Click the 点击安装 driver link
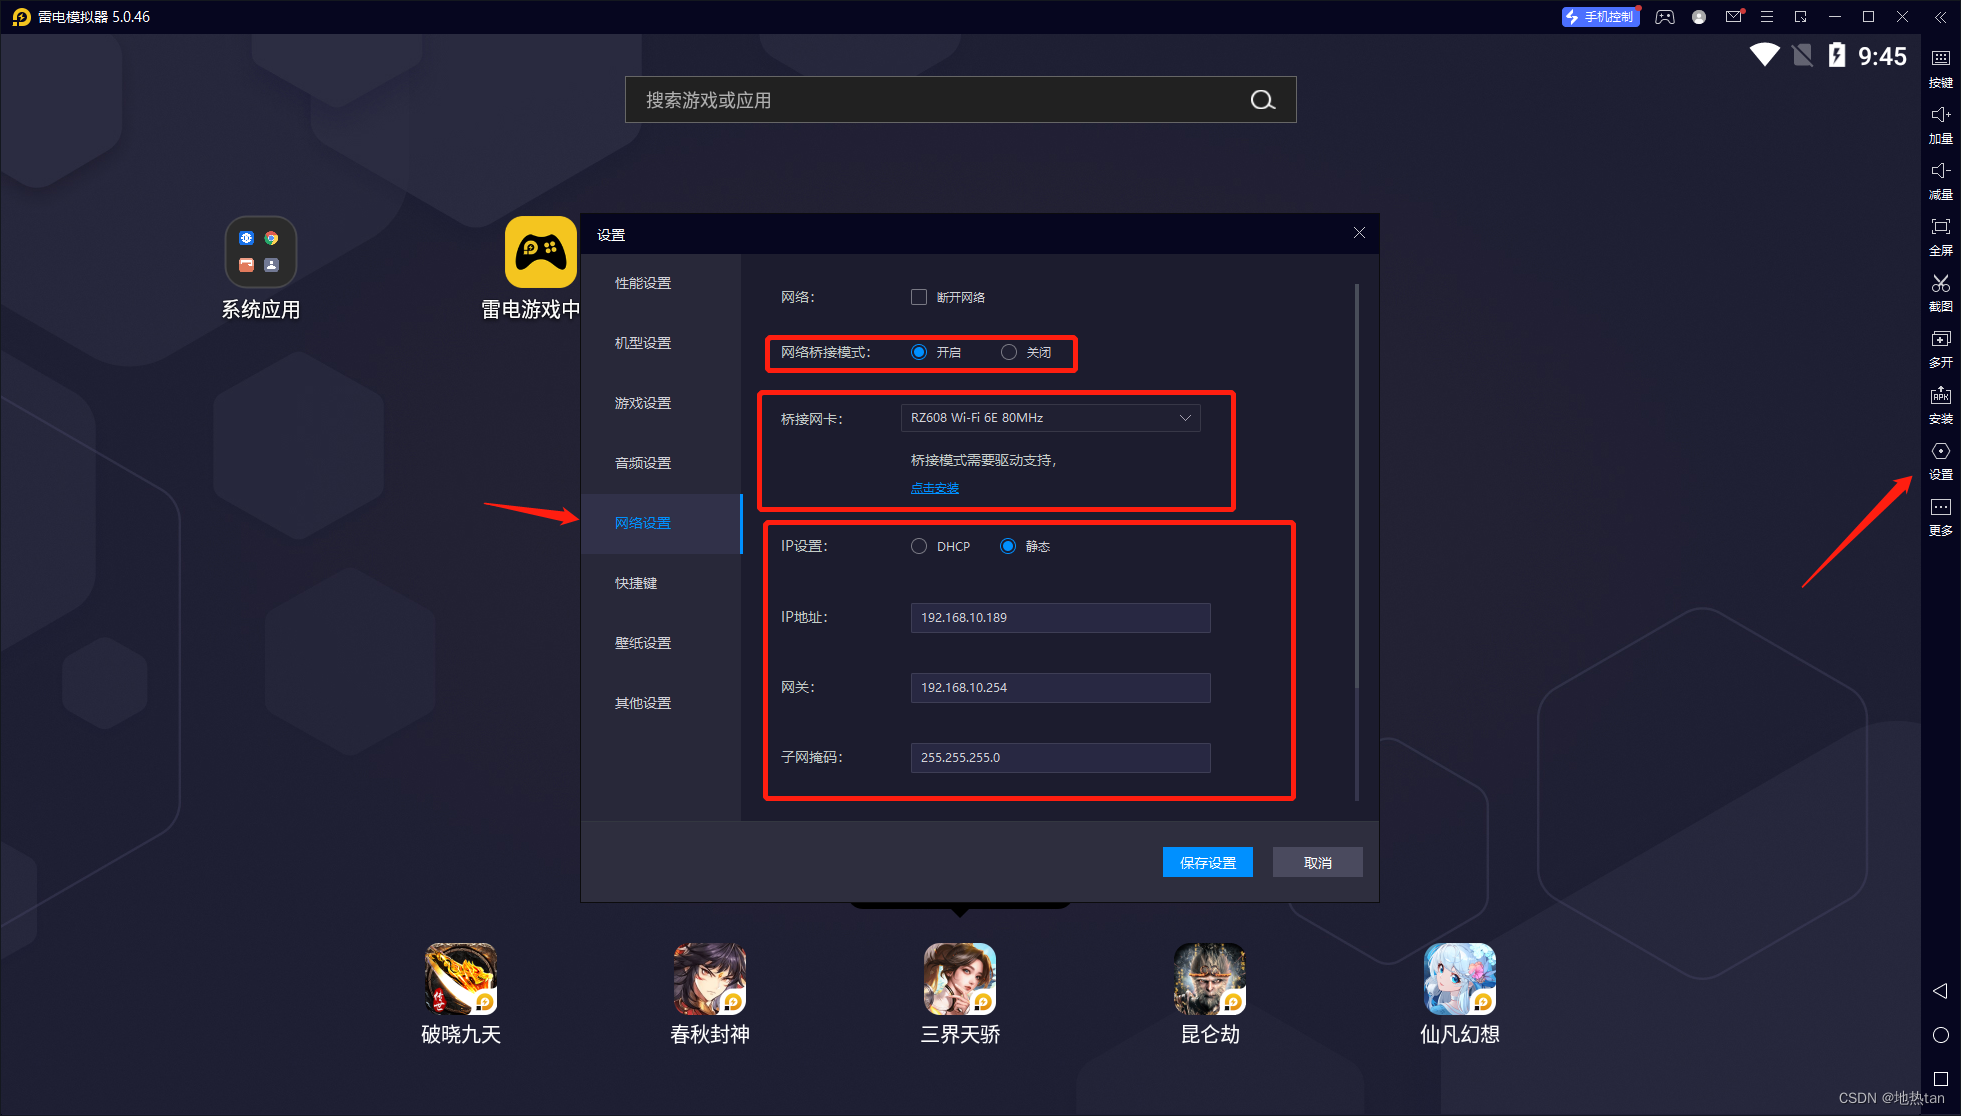1961x1116 pixels. [934, 488]
